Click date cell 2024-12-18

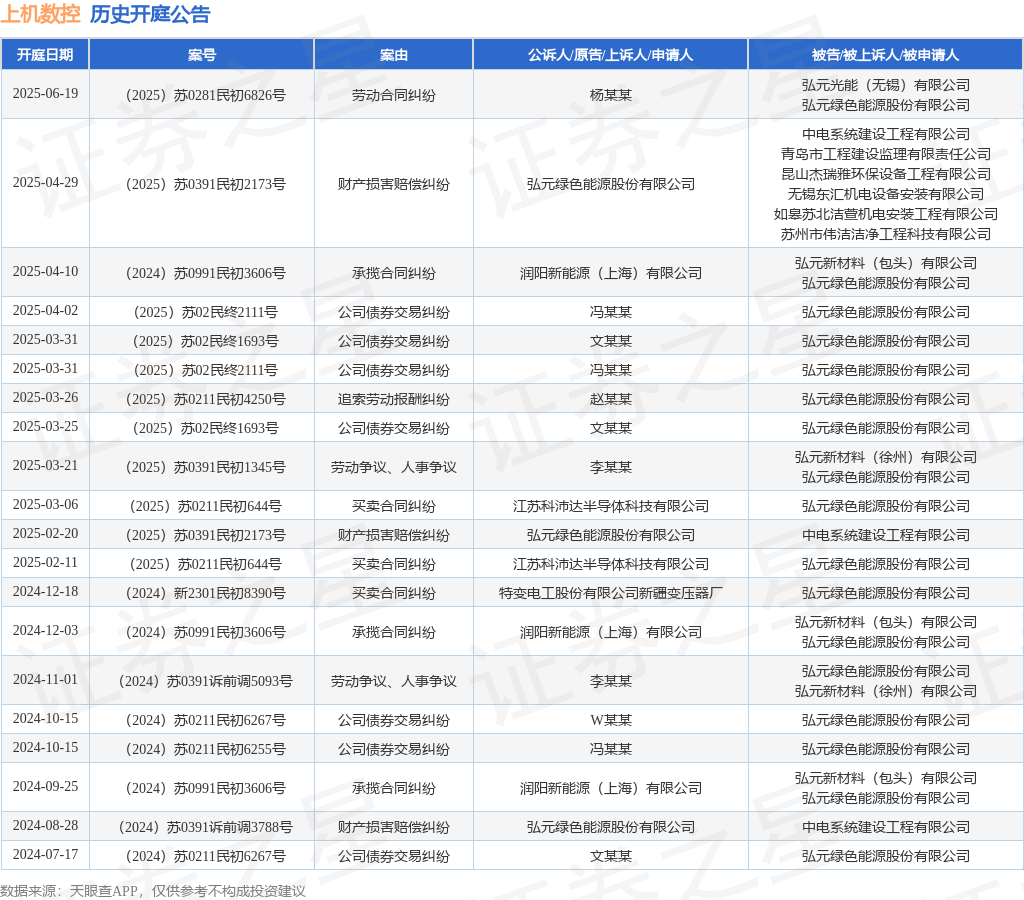pos(45,592)
